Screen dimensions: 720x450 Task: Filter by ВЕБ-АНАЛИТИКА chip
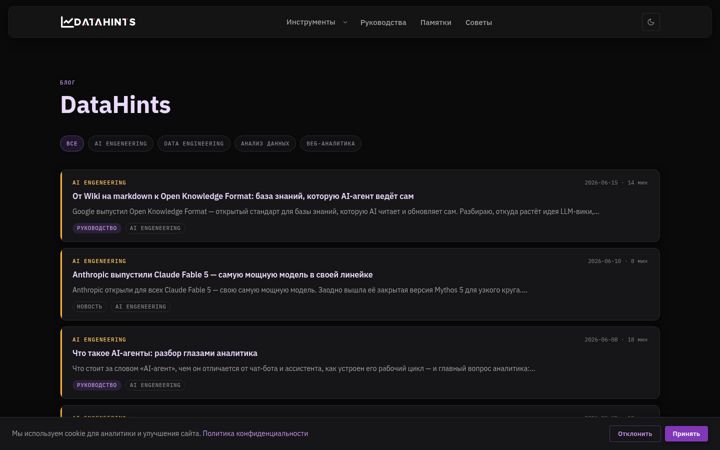(331, 143)
